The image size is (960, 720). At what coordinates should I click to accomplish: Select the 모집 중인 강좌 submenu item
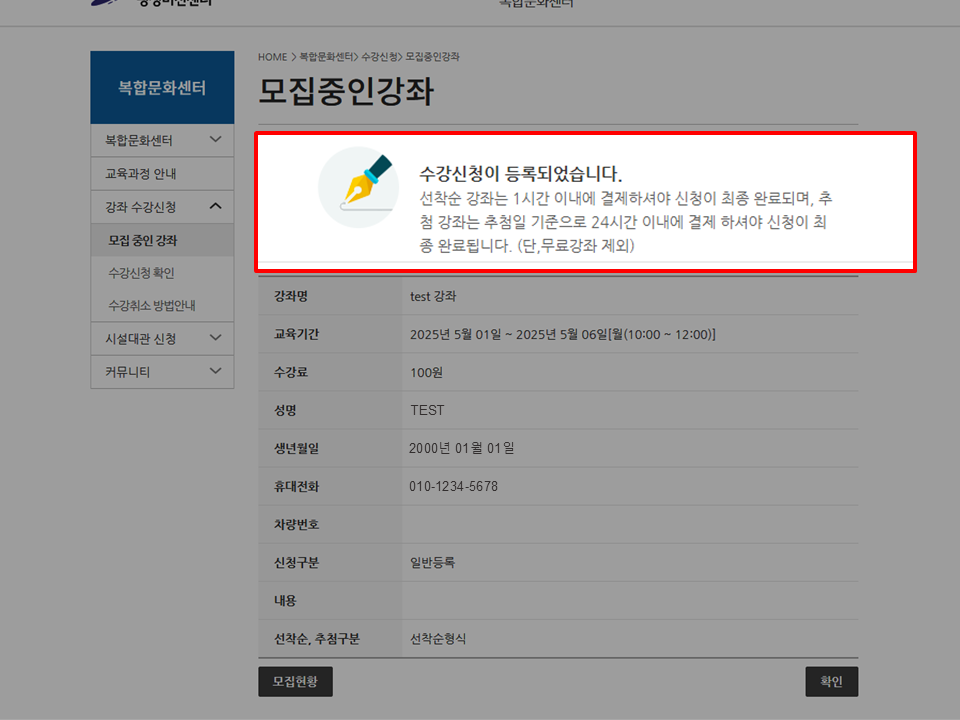162,240
